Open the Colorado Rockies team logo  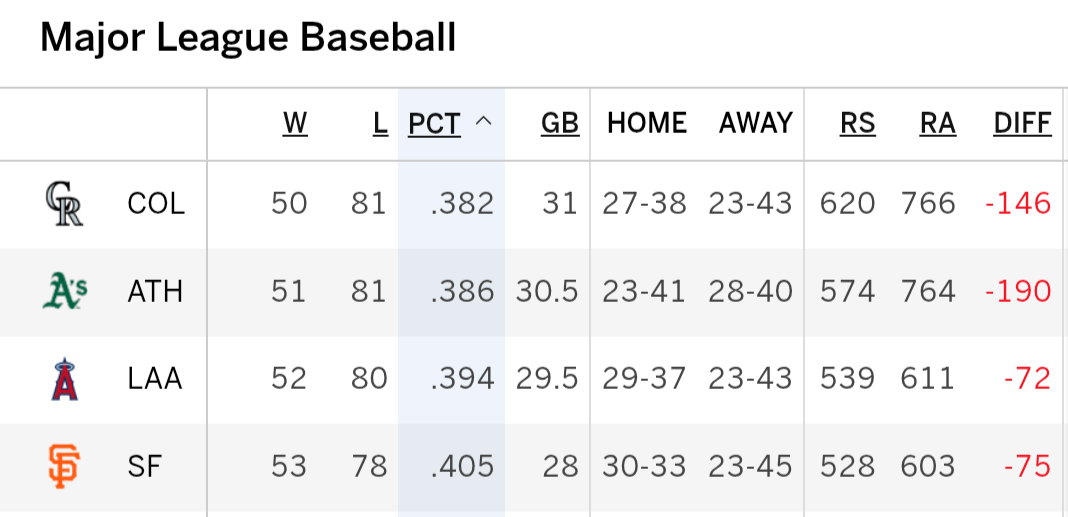(x=64, y=204)
